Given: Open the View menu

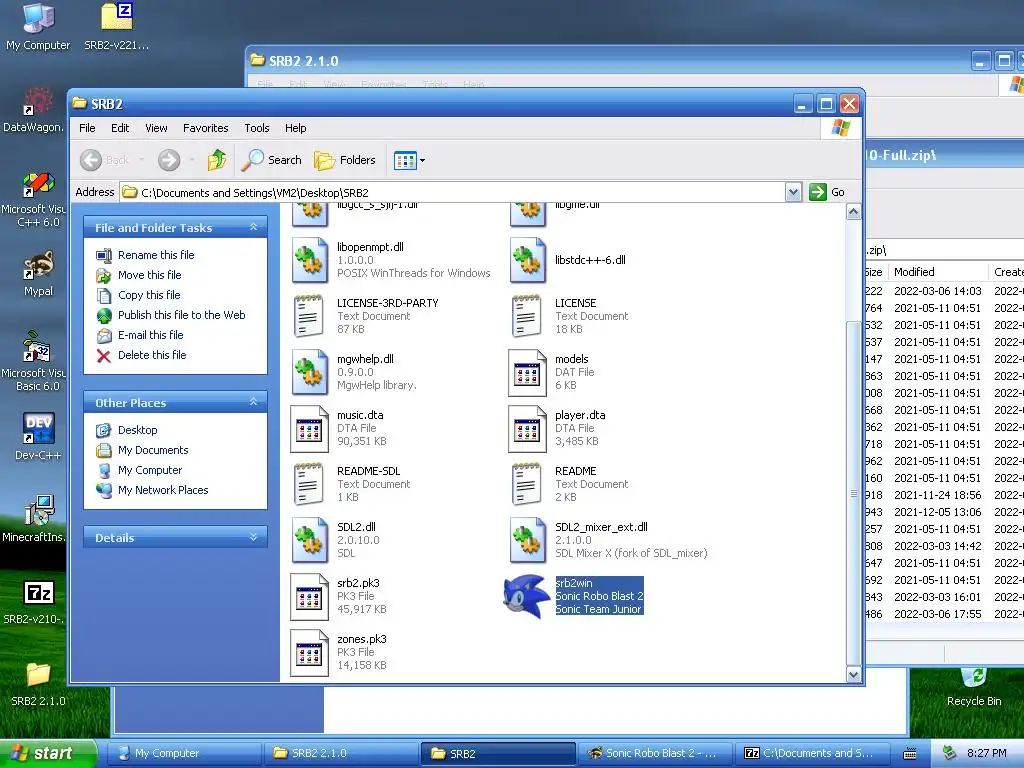Looking at the screenshot, I should coord(156,128).
